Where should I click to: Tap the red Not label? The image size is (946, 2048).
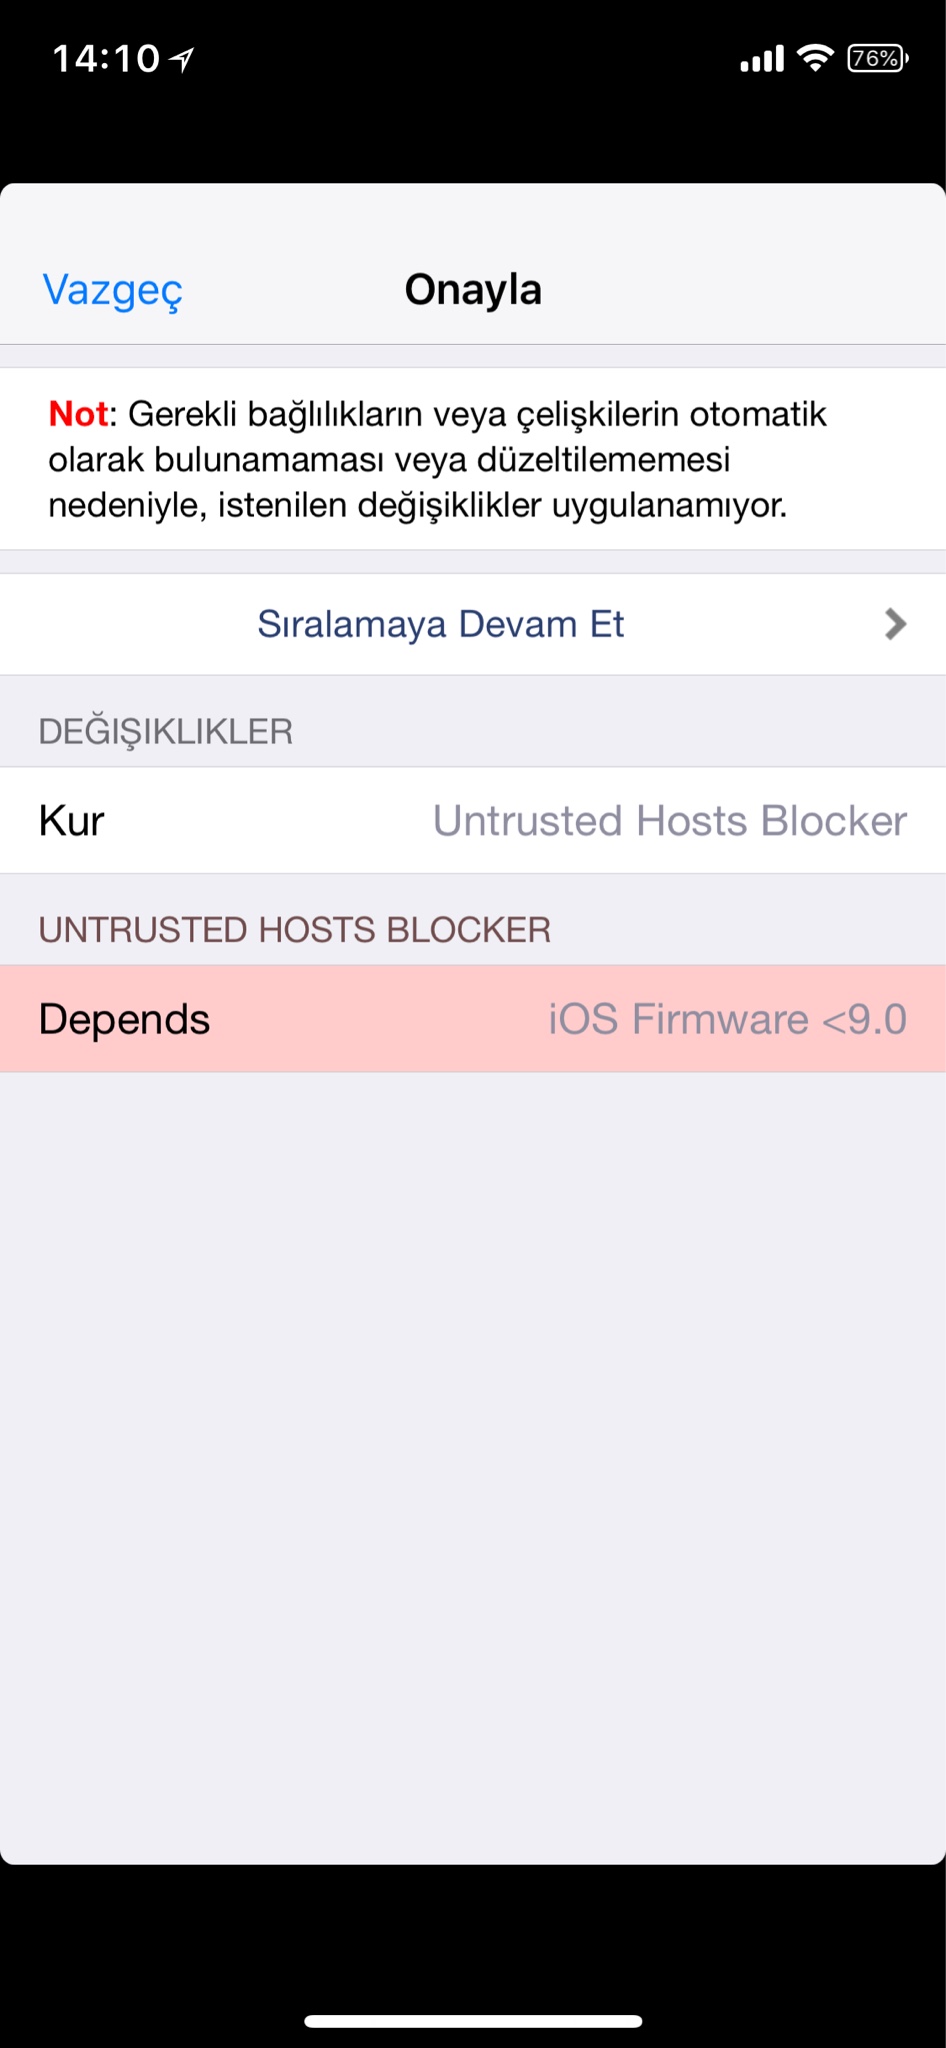(78, 414)
